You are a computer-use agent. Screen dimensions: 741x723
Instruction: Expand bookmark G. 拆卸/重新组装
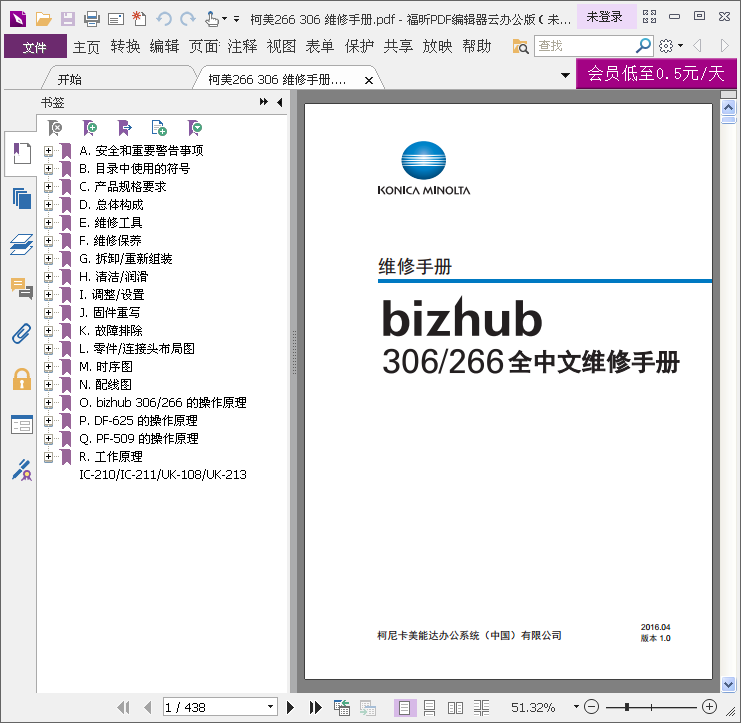tap(48, 258)
